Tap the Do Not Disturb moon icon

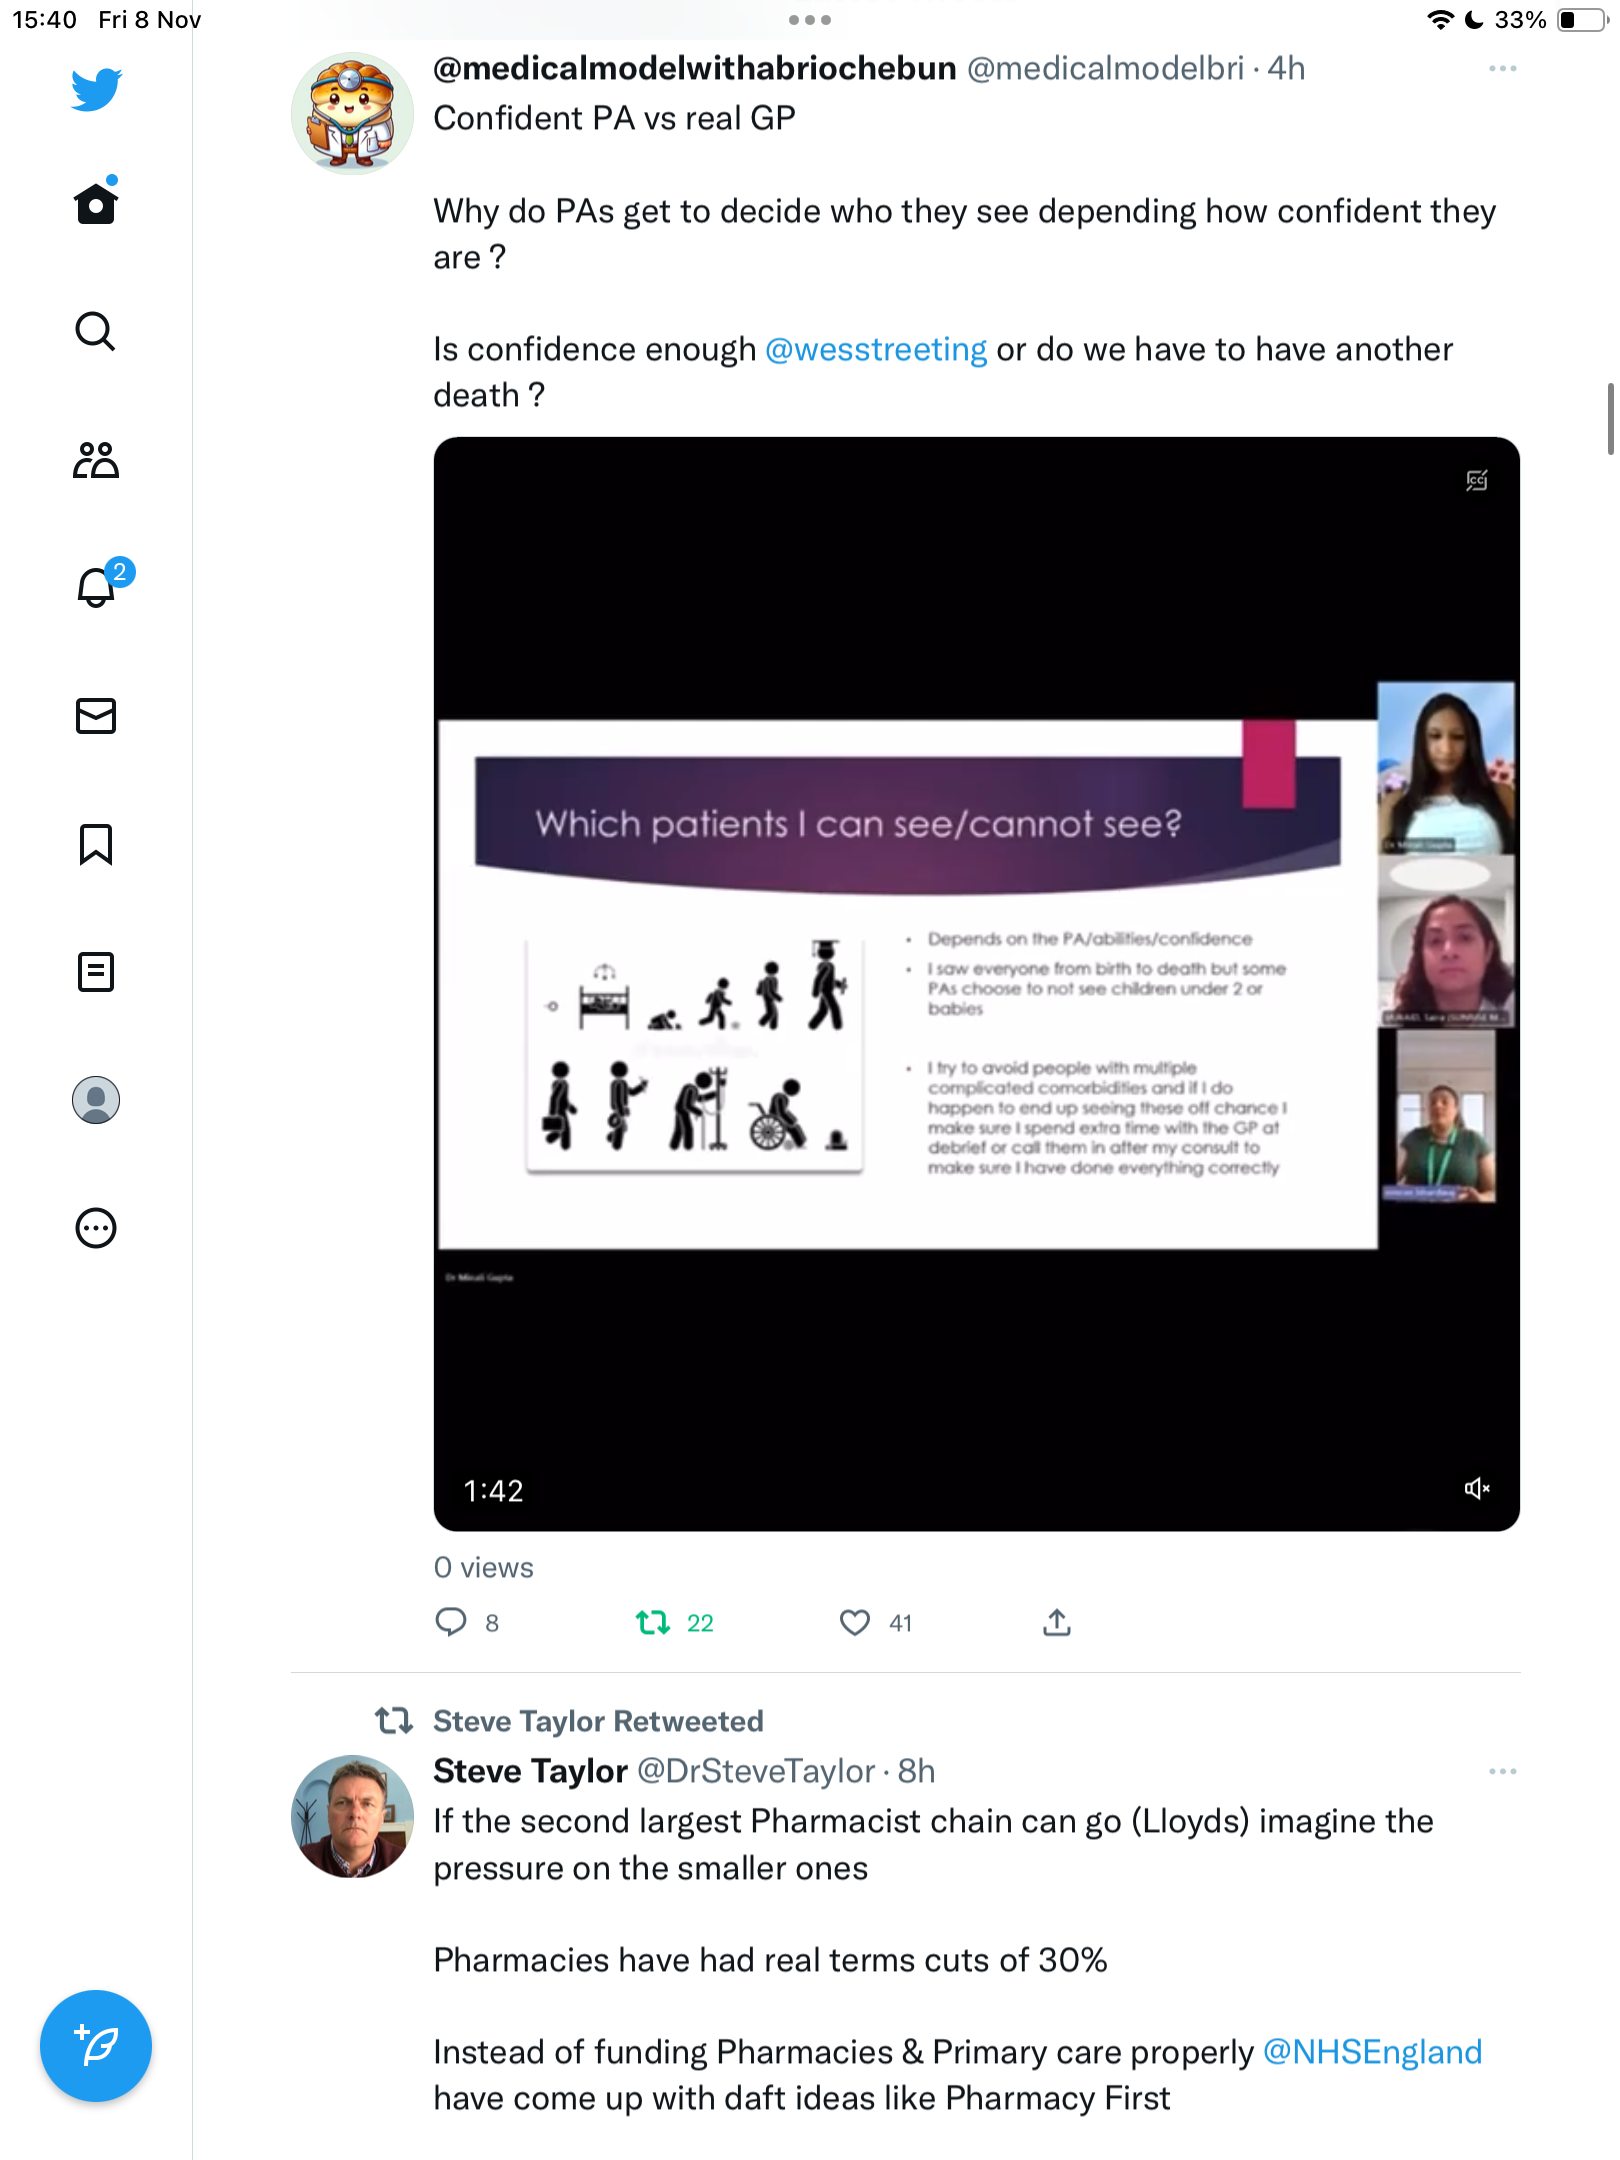tap(1474, 20)
